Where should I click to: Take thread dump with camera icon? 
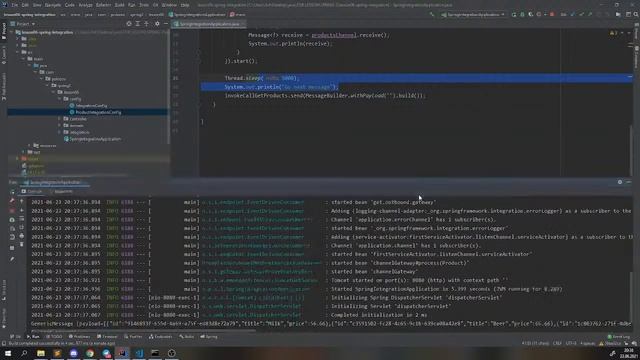tap(12, 220)
